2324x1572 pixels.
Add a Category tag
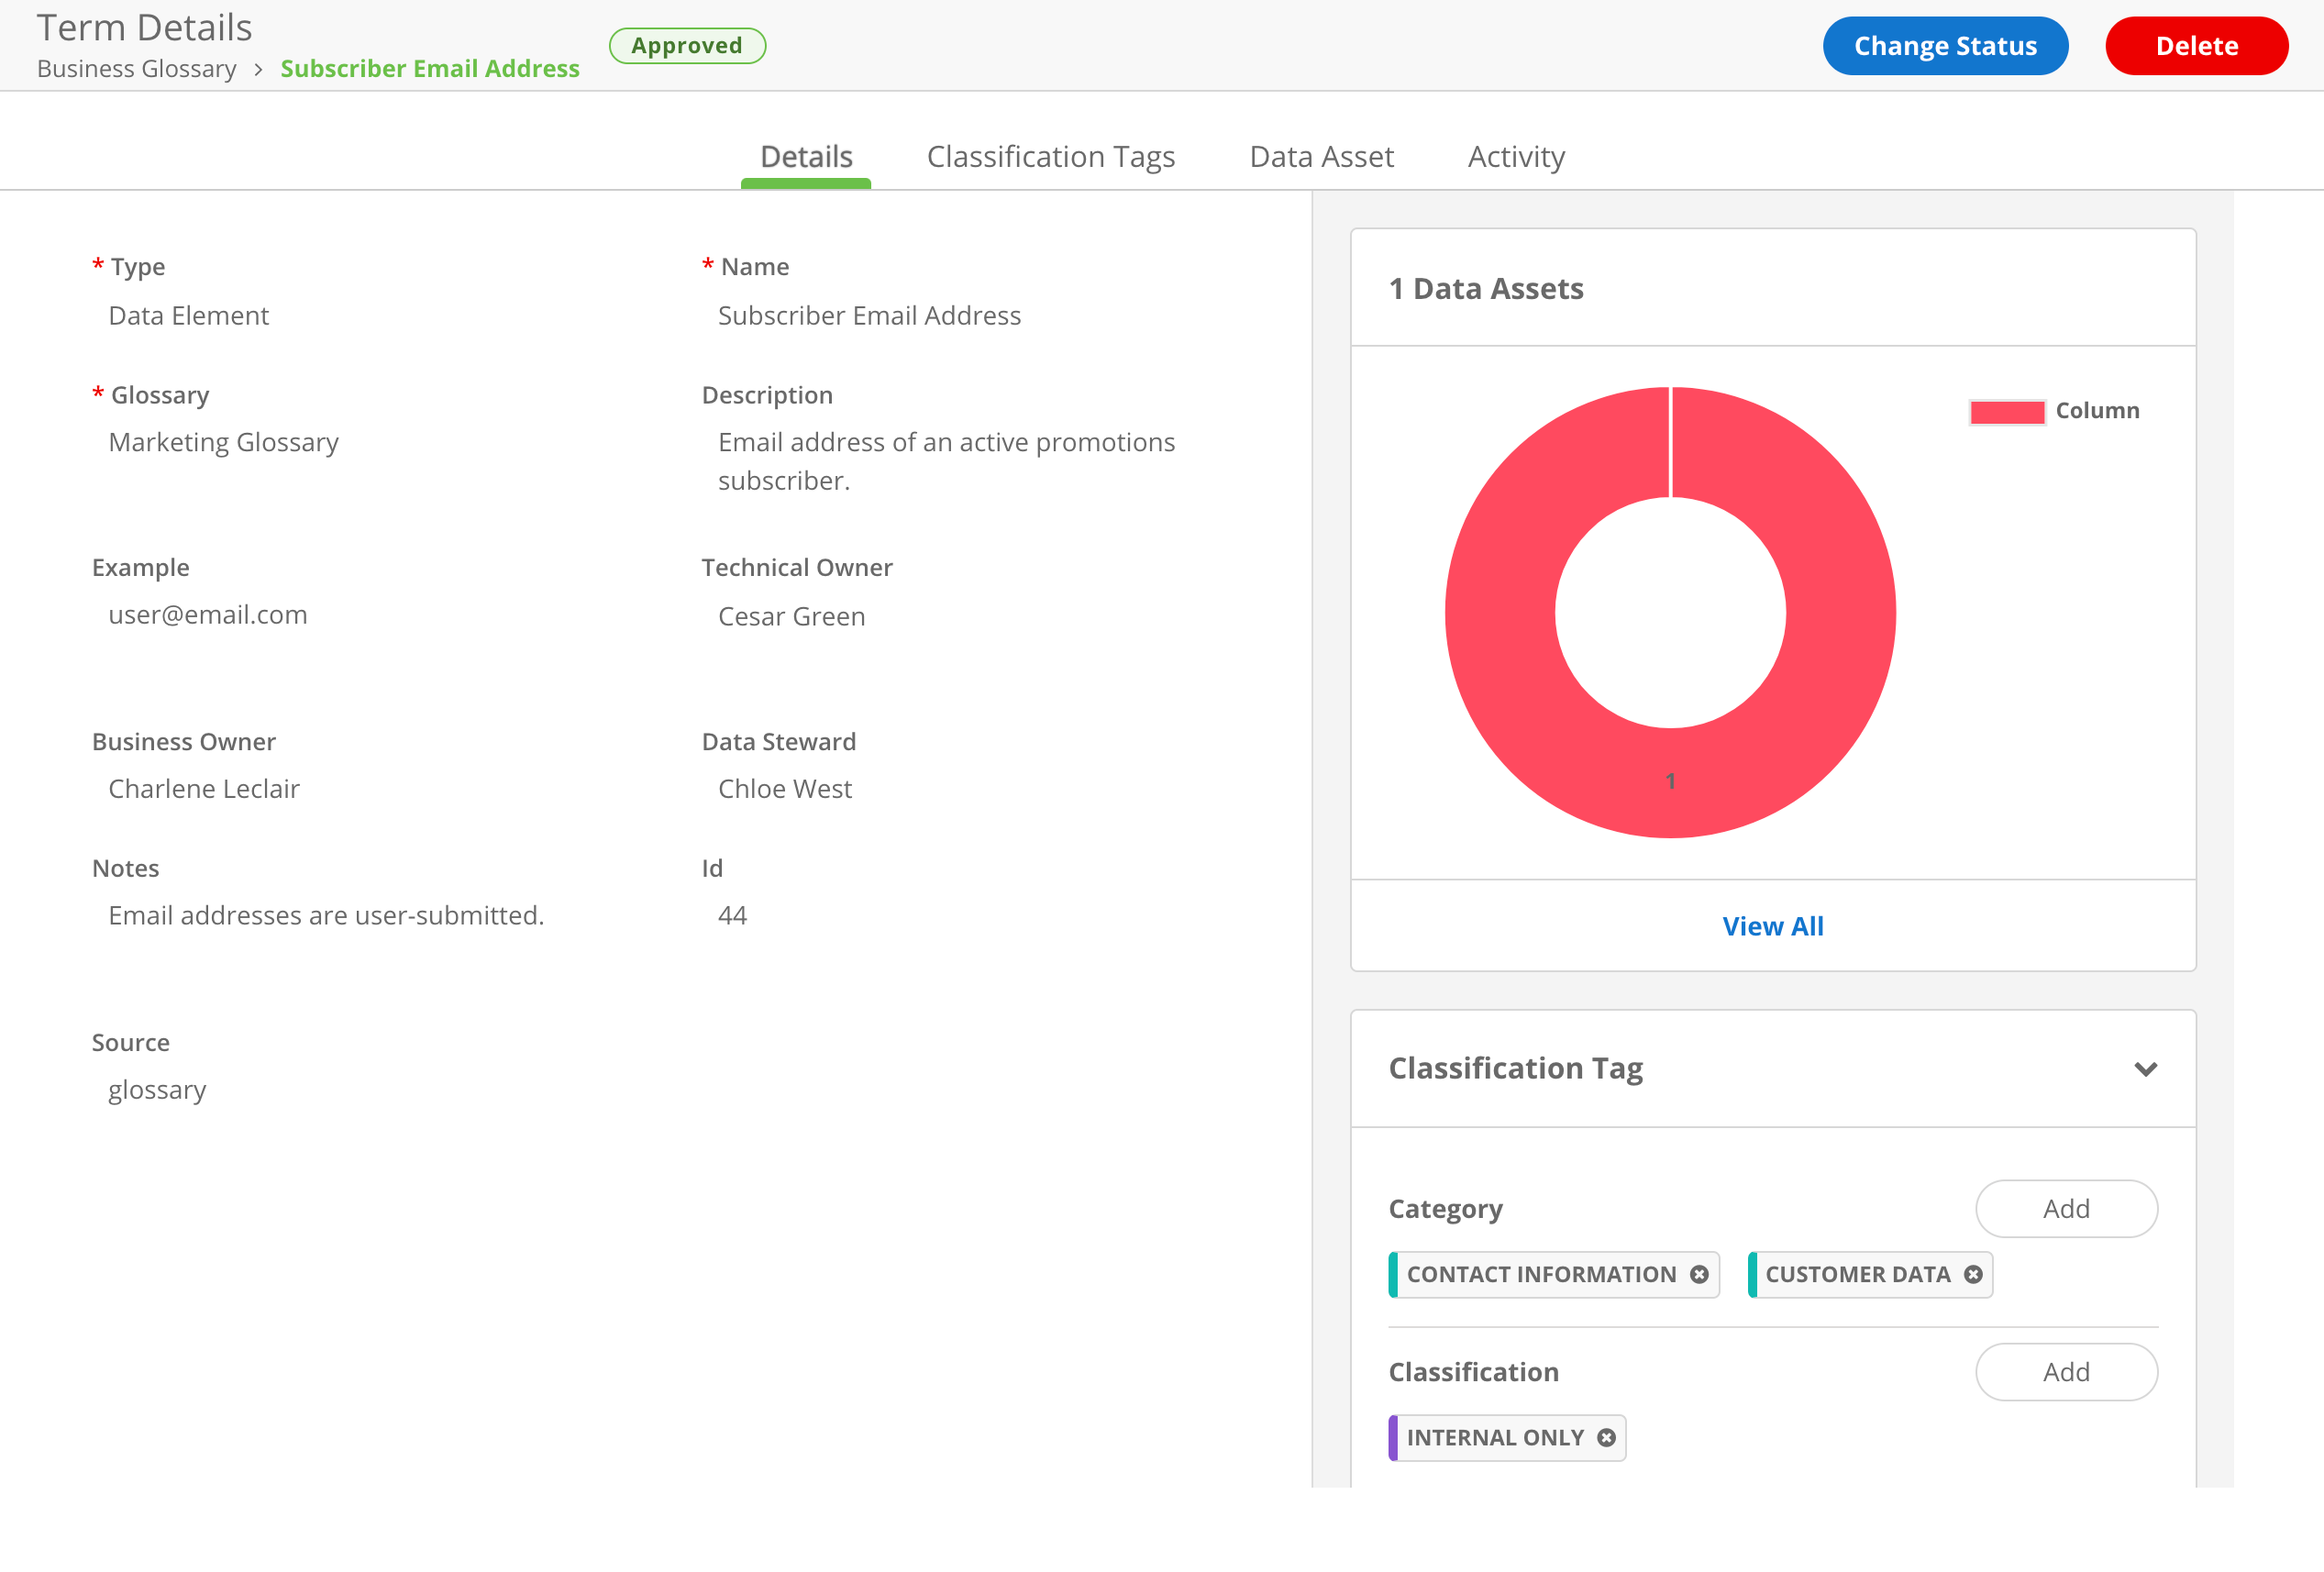(x=2066, y=1208)
